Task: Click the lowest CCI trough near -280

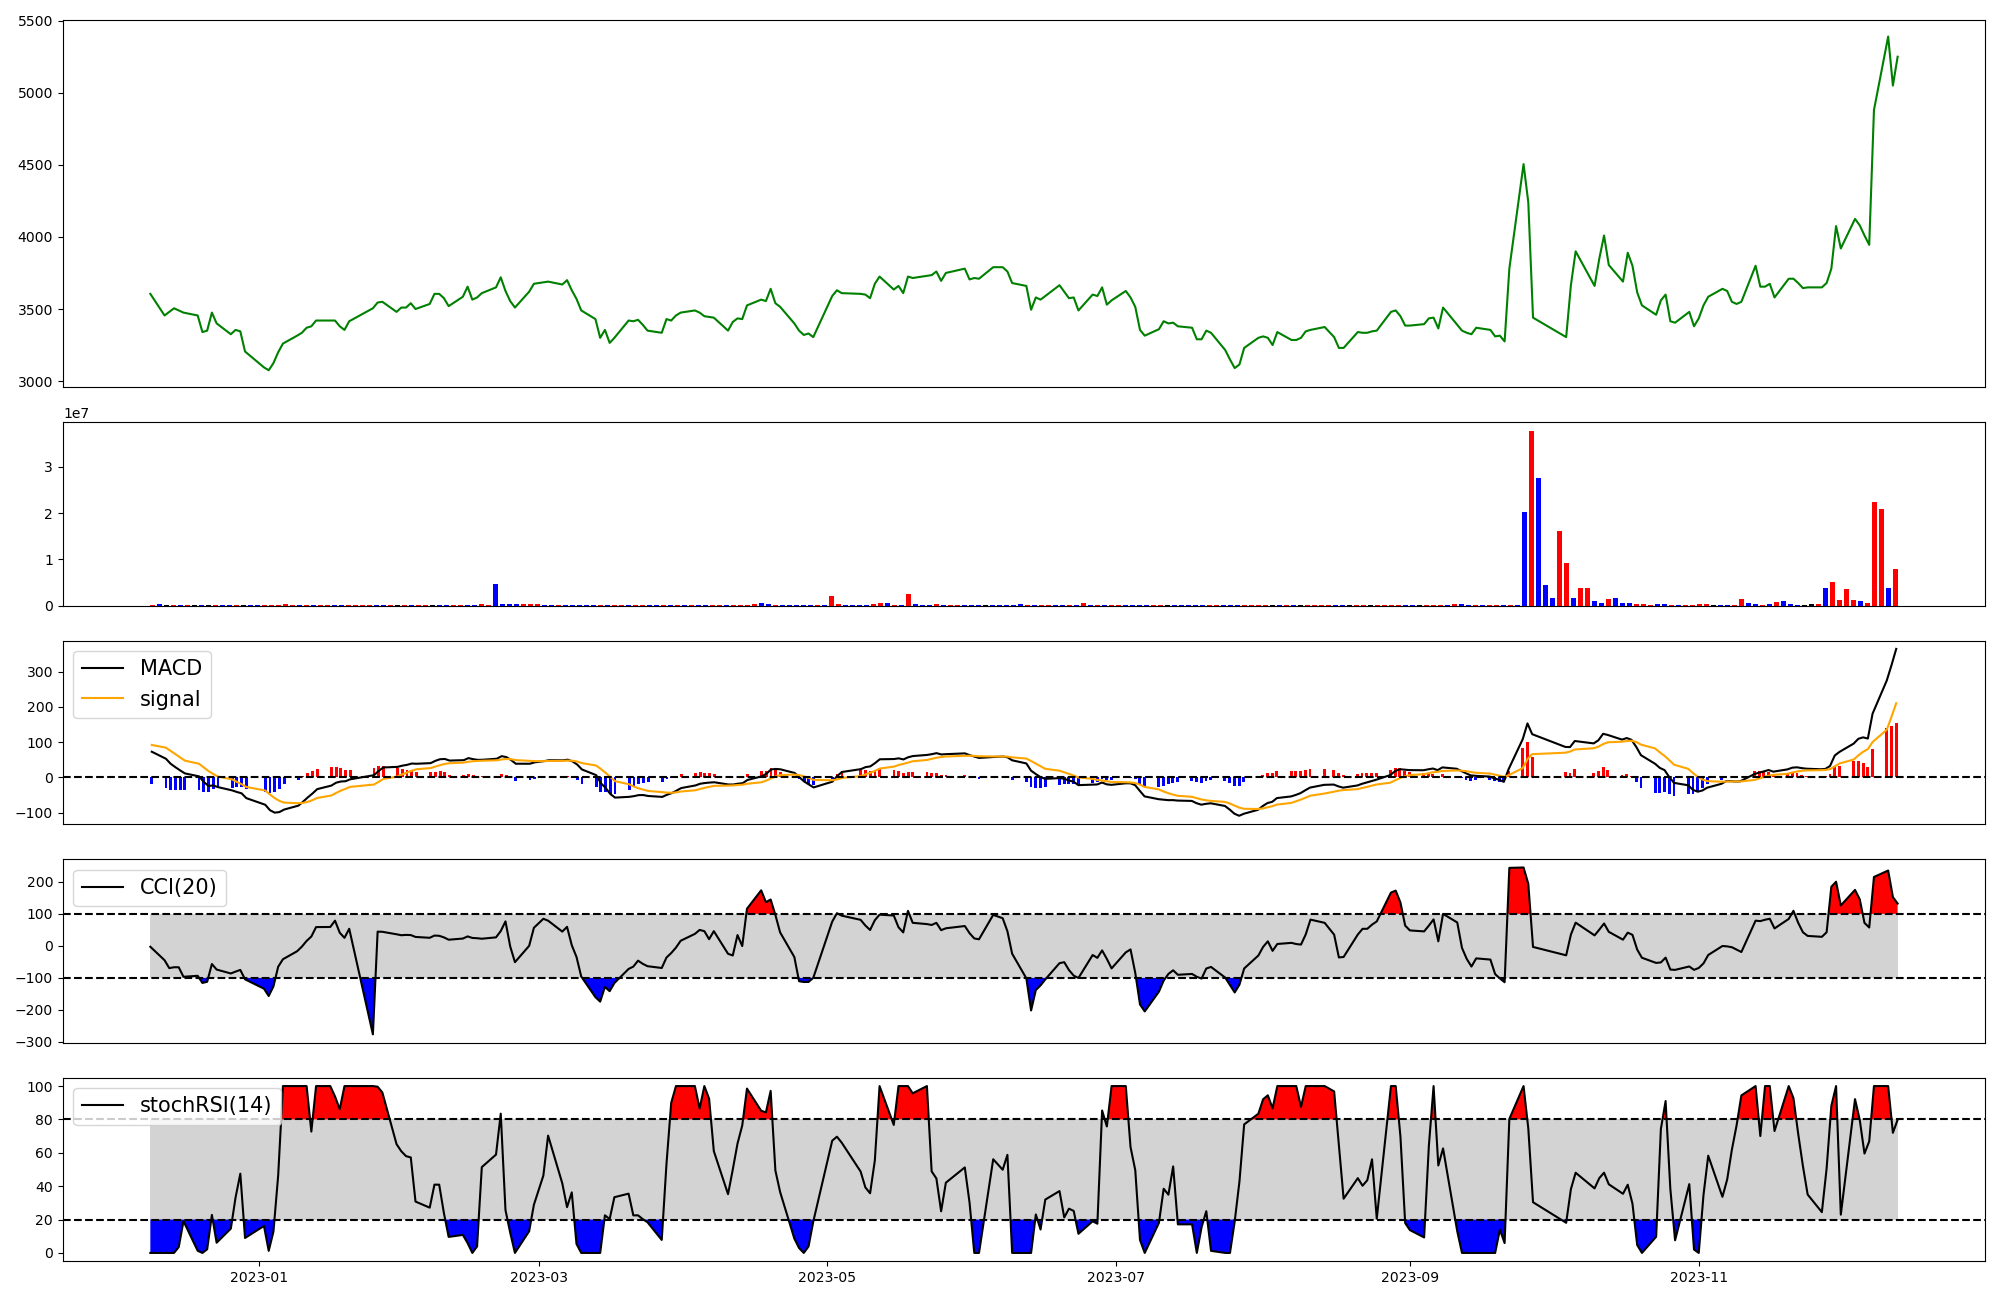Action: tap(373, 1032)
